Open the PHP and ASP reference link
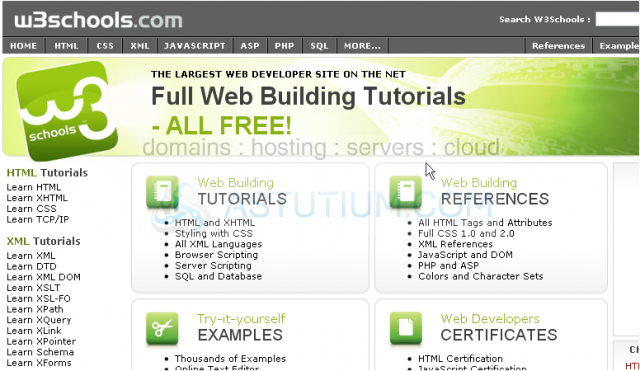 pyautogui.click(x=448, y=266)
